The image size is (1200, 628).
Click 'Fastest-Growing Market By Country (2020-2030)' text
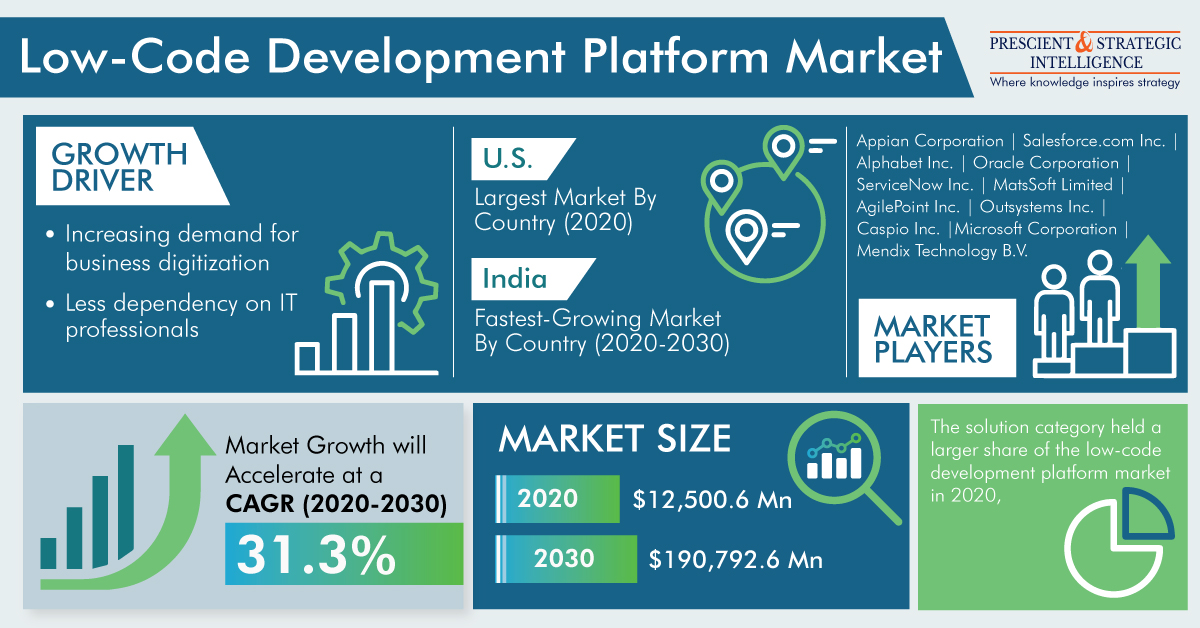601,331
